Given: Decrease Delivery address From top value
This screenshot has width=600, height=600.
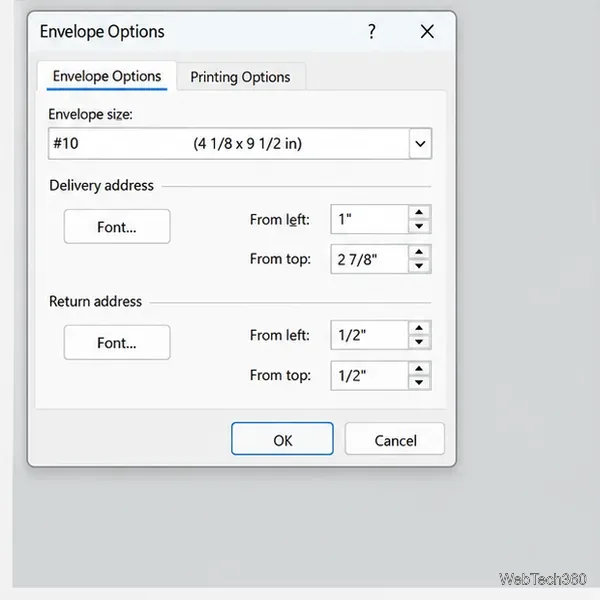Looking at the screenshot, I should pos(419,266).
